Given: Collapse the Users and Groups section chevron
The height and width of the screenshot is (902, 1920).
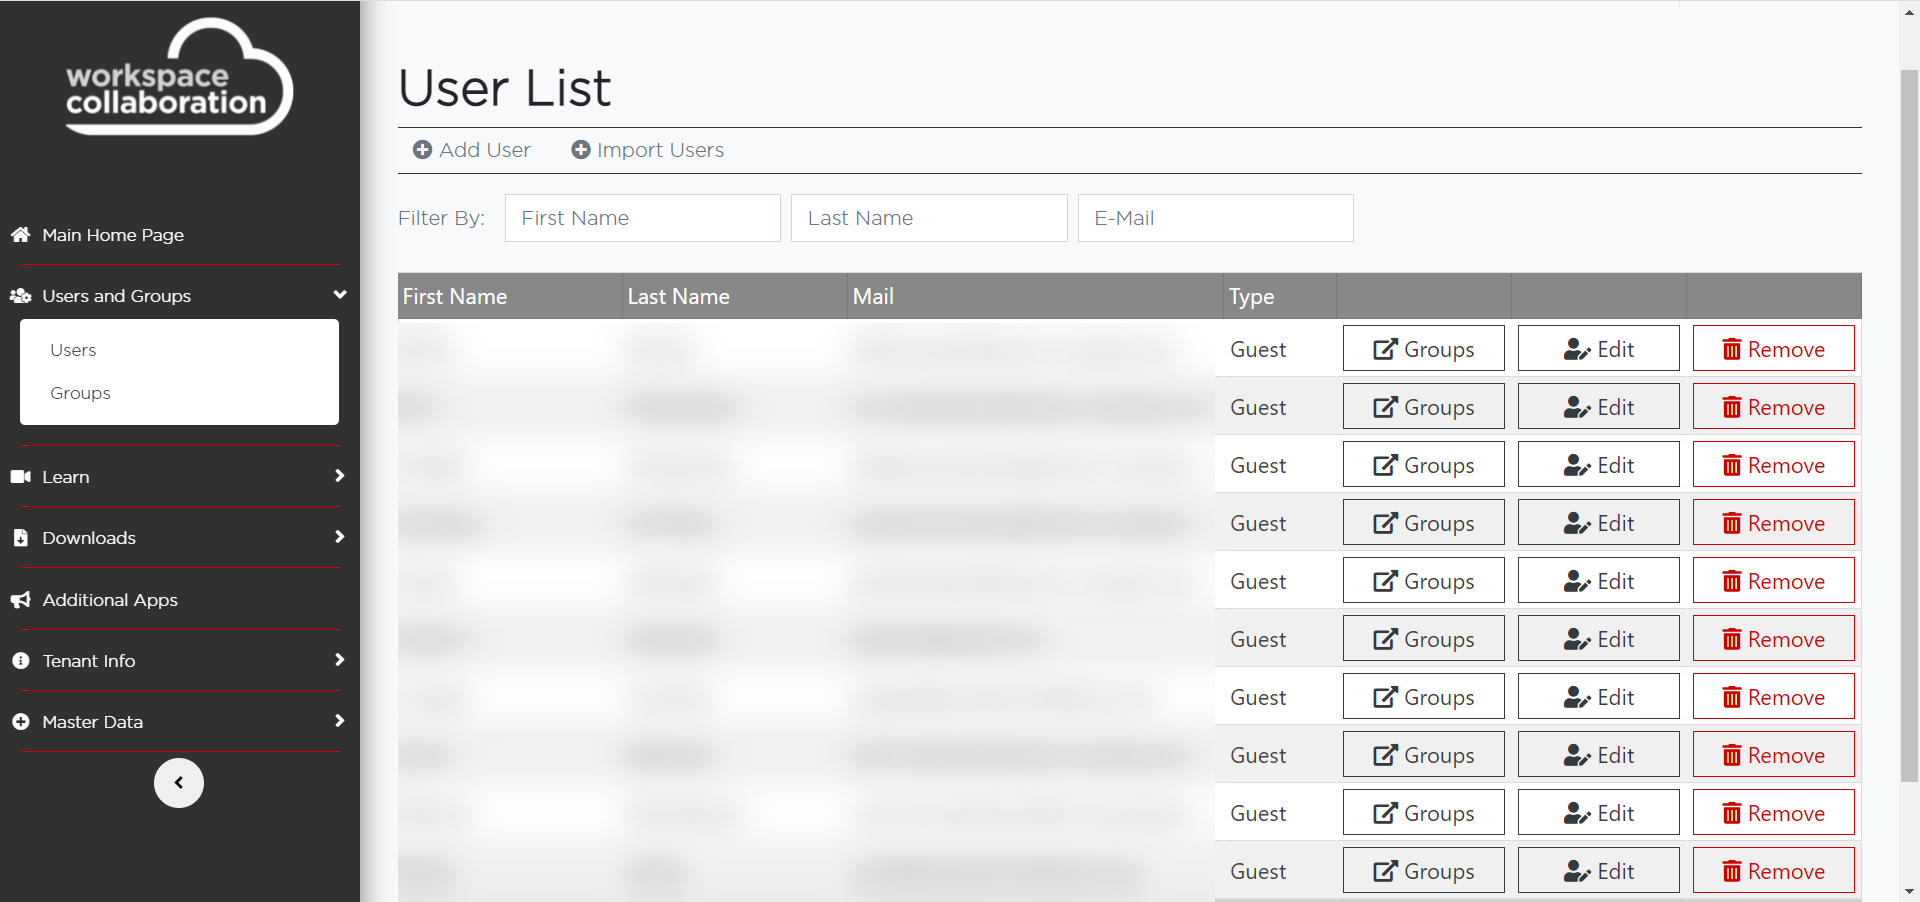Looking at the screenshot, I should 340,295.
